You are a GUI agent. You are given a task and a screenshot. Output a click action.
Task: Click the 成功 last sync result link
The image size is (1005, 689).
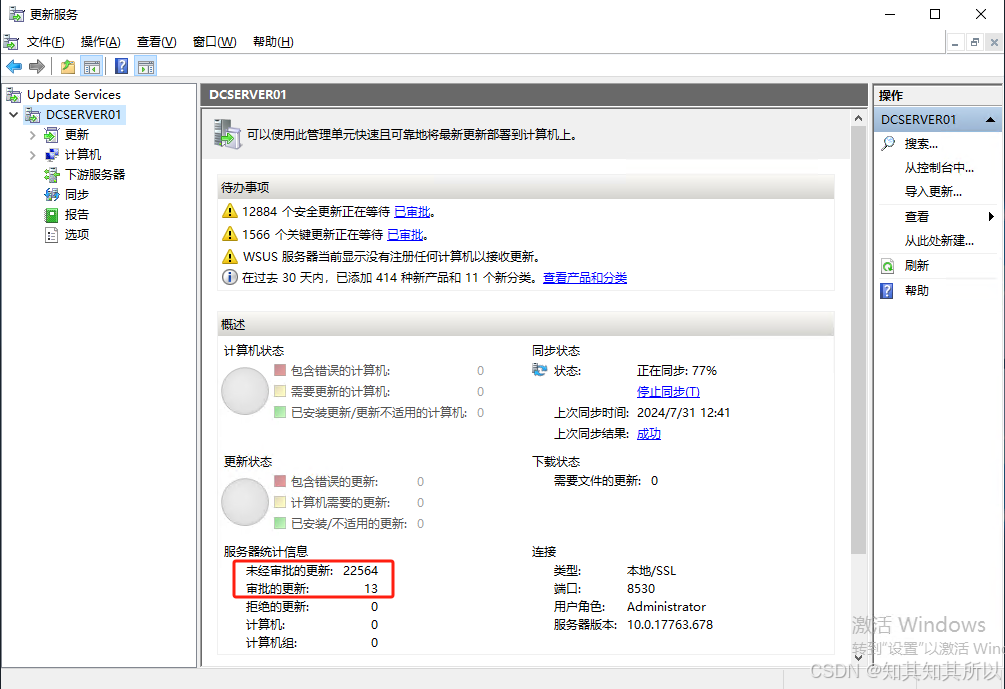[x=649, y=434]
